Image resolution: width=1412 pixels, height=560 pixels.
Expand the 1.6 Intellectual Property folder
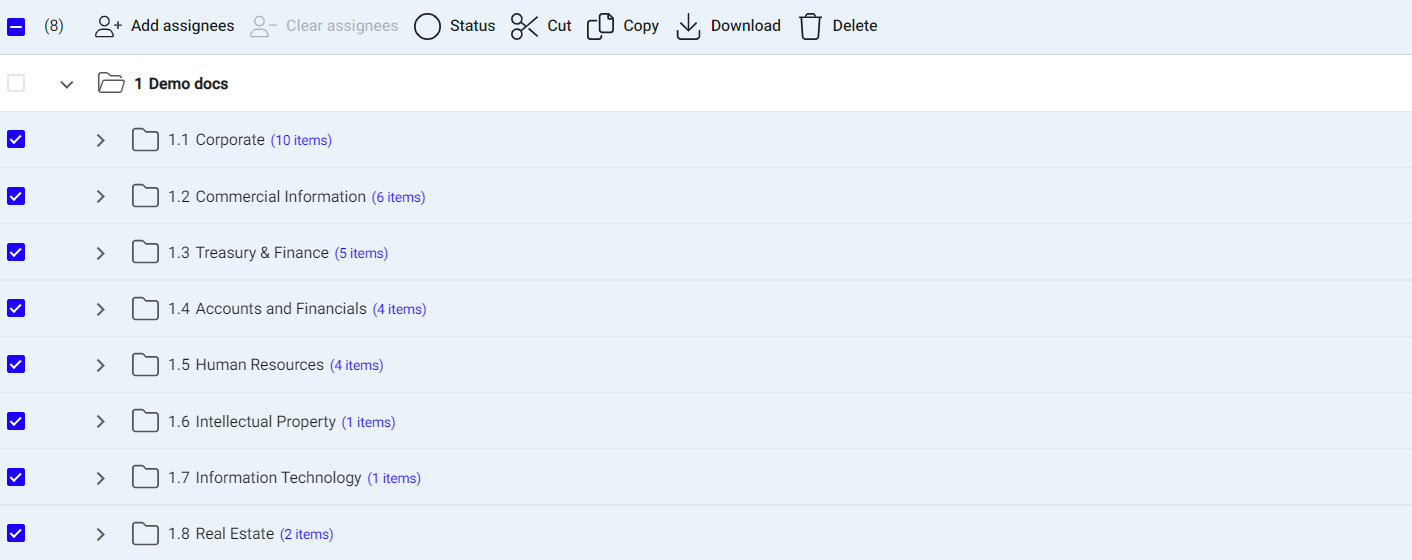tap(100, 421)
